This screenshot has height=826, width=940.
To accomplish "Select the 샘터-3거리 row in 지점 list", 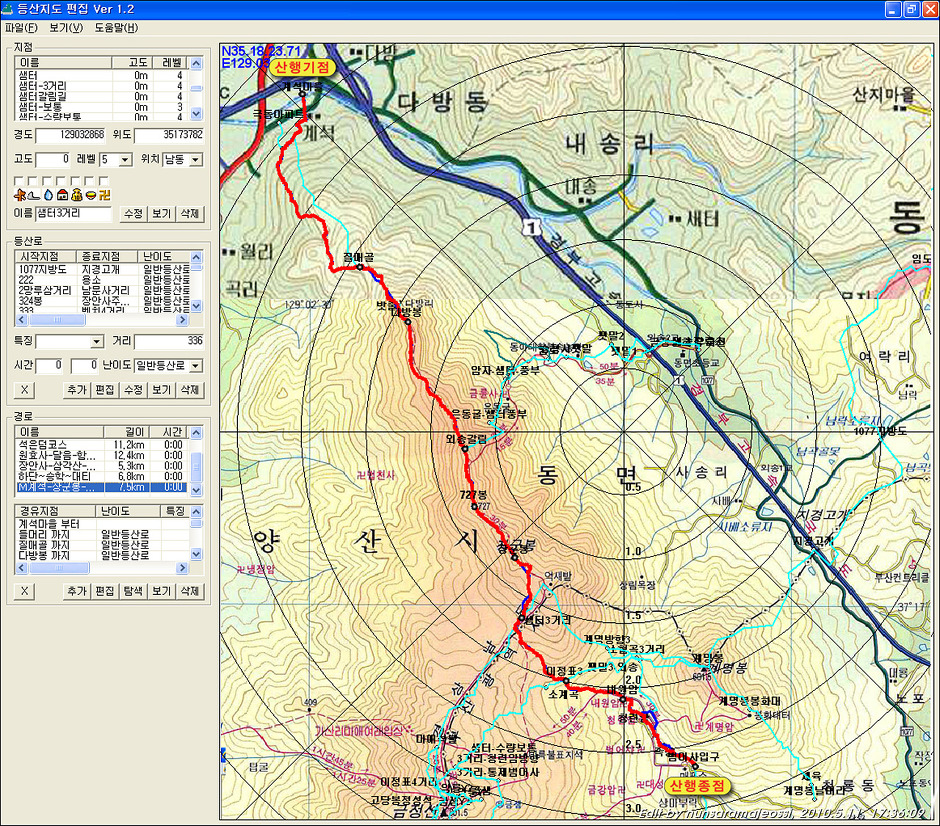I will (x=102, y=86).
